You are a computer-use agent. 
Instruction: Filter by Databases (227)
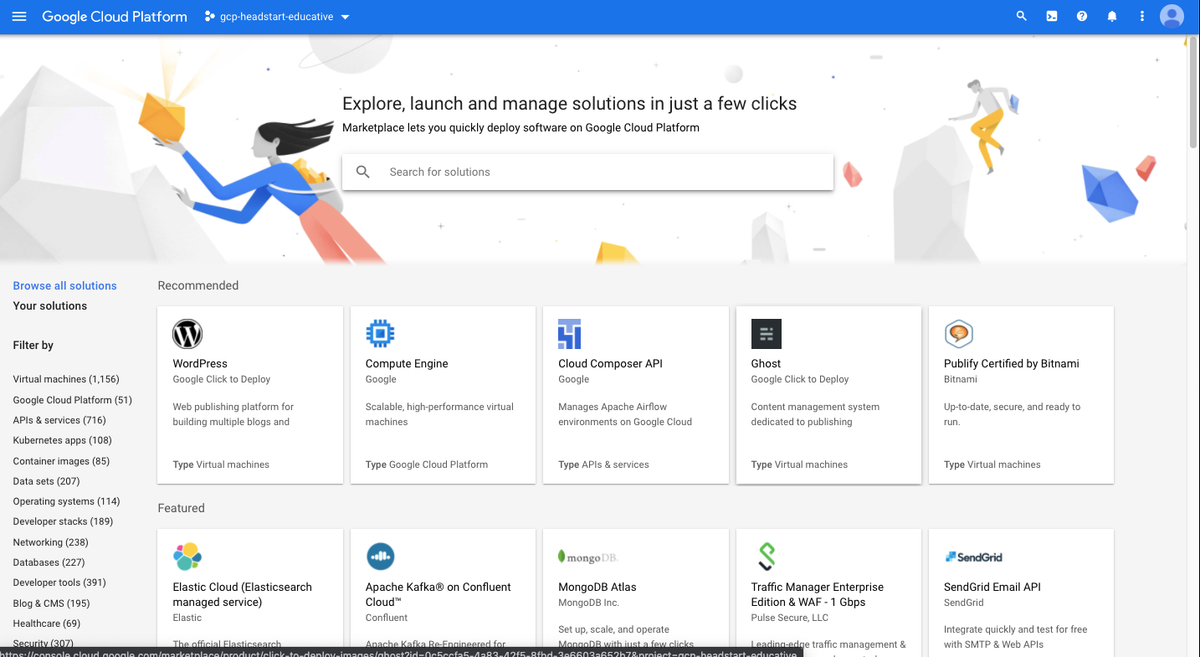(49, 562)
